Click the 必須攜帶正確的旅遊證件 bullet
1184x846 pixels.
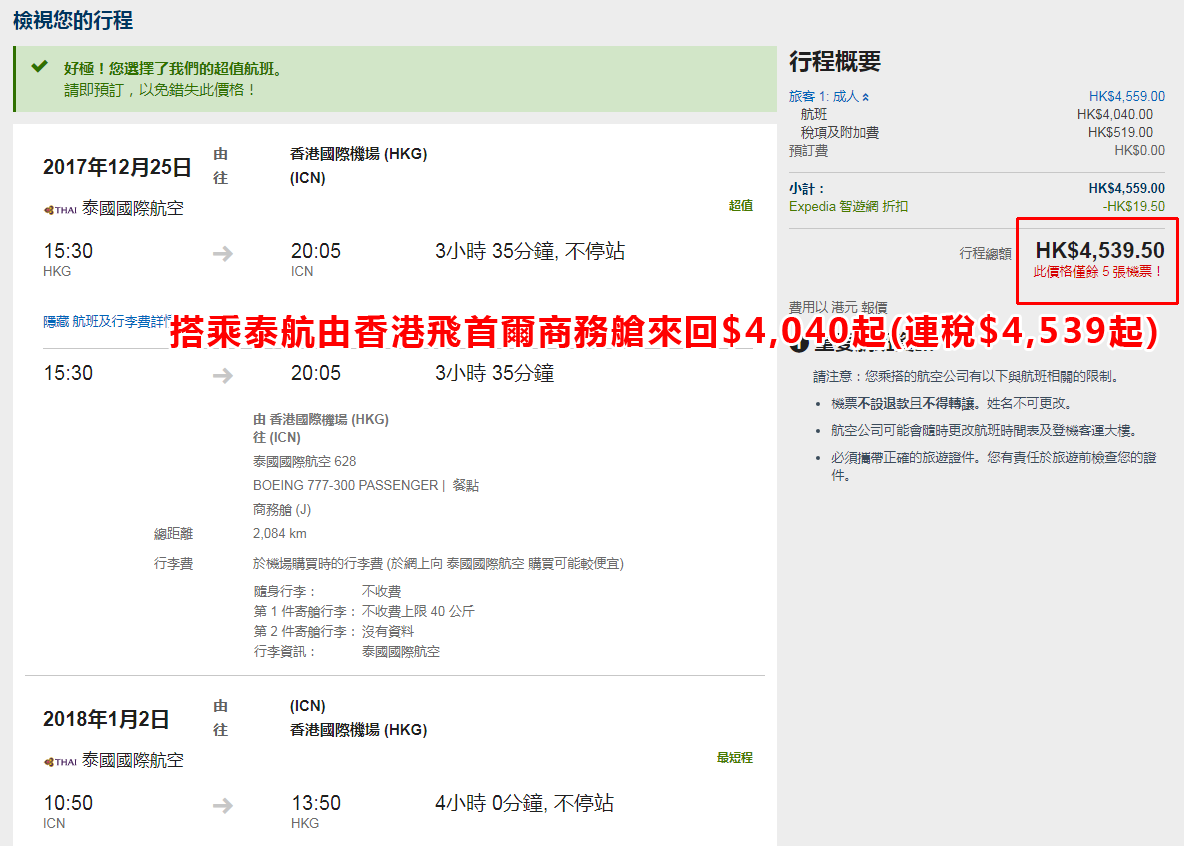[x=994, y=467]
